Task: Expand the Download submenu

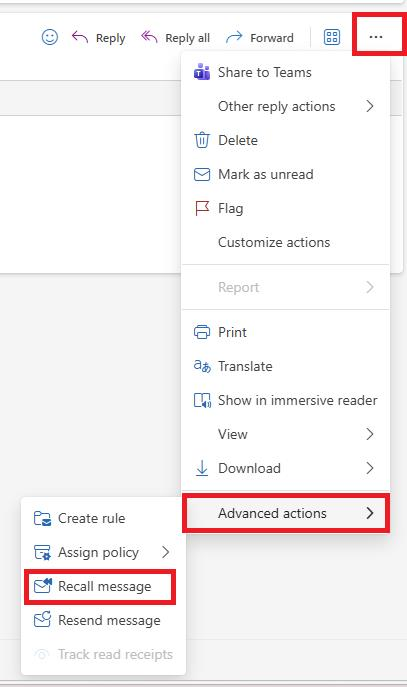Action: click(285, 468)
